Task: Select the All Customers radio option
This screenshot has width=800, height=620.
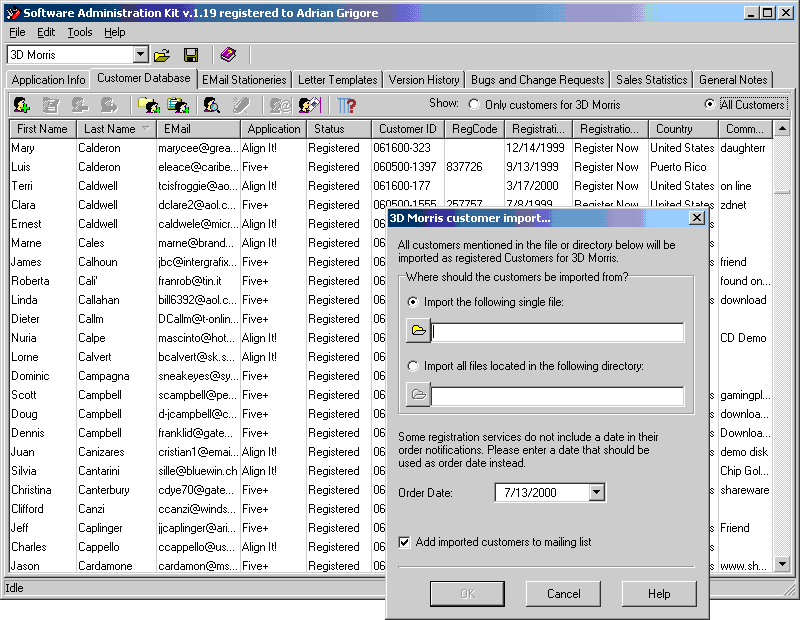Action: click(744, 105)
